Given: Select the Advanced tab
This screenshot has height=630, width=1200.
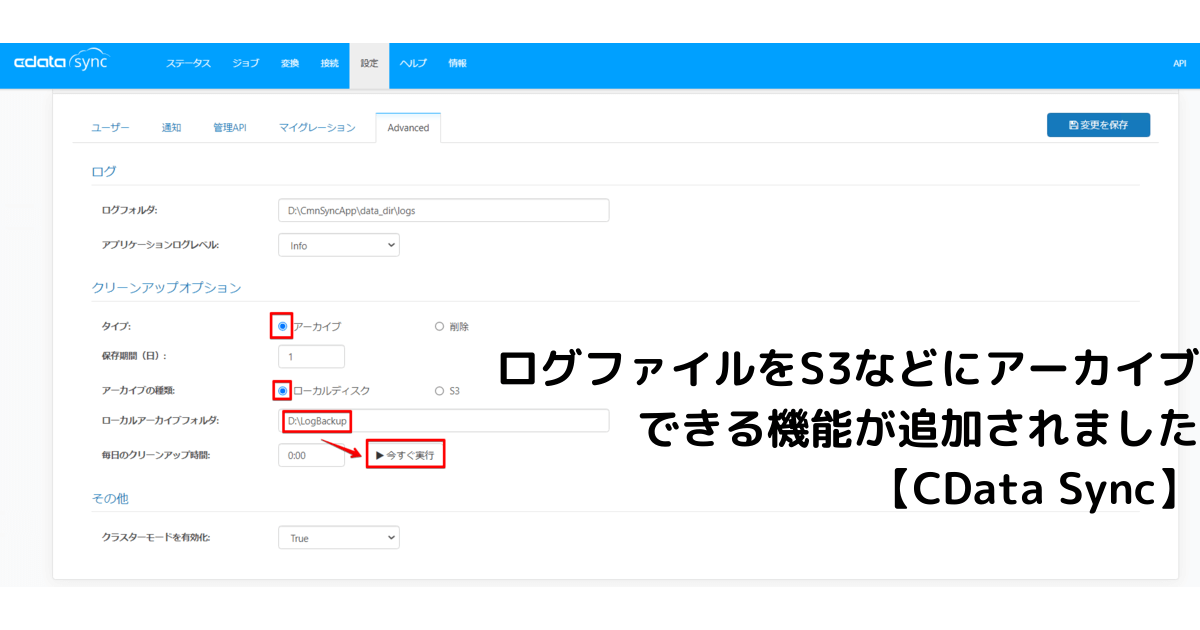Looking at the screenshot, I should (408, 128).
